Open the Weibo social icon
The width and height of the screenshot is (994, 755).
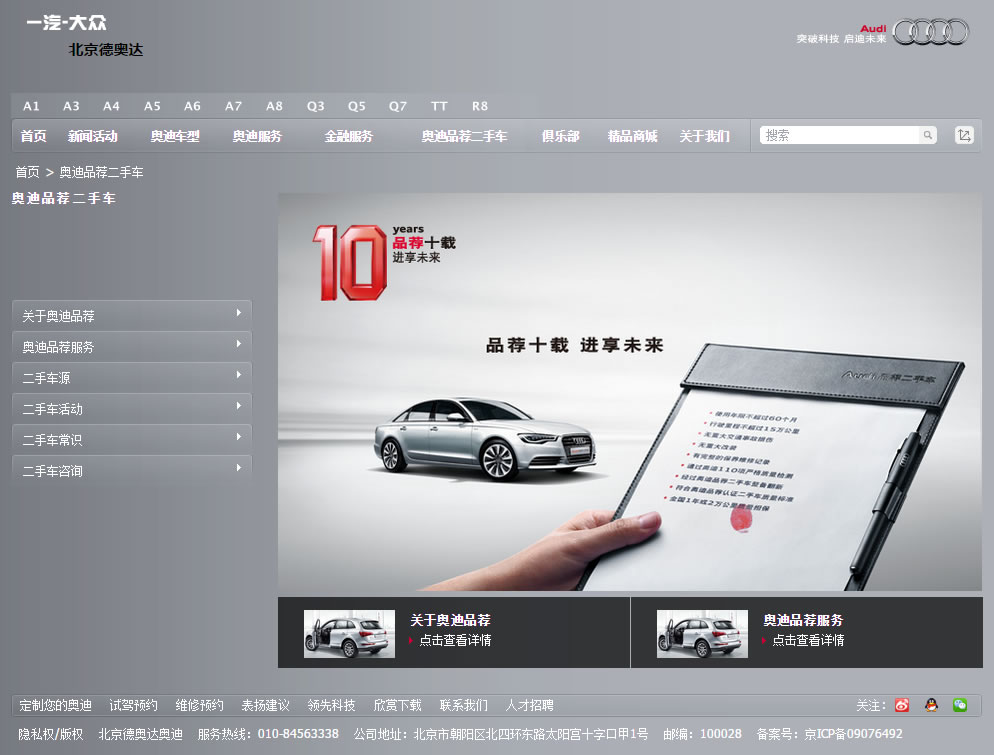click(902, 705)
